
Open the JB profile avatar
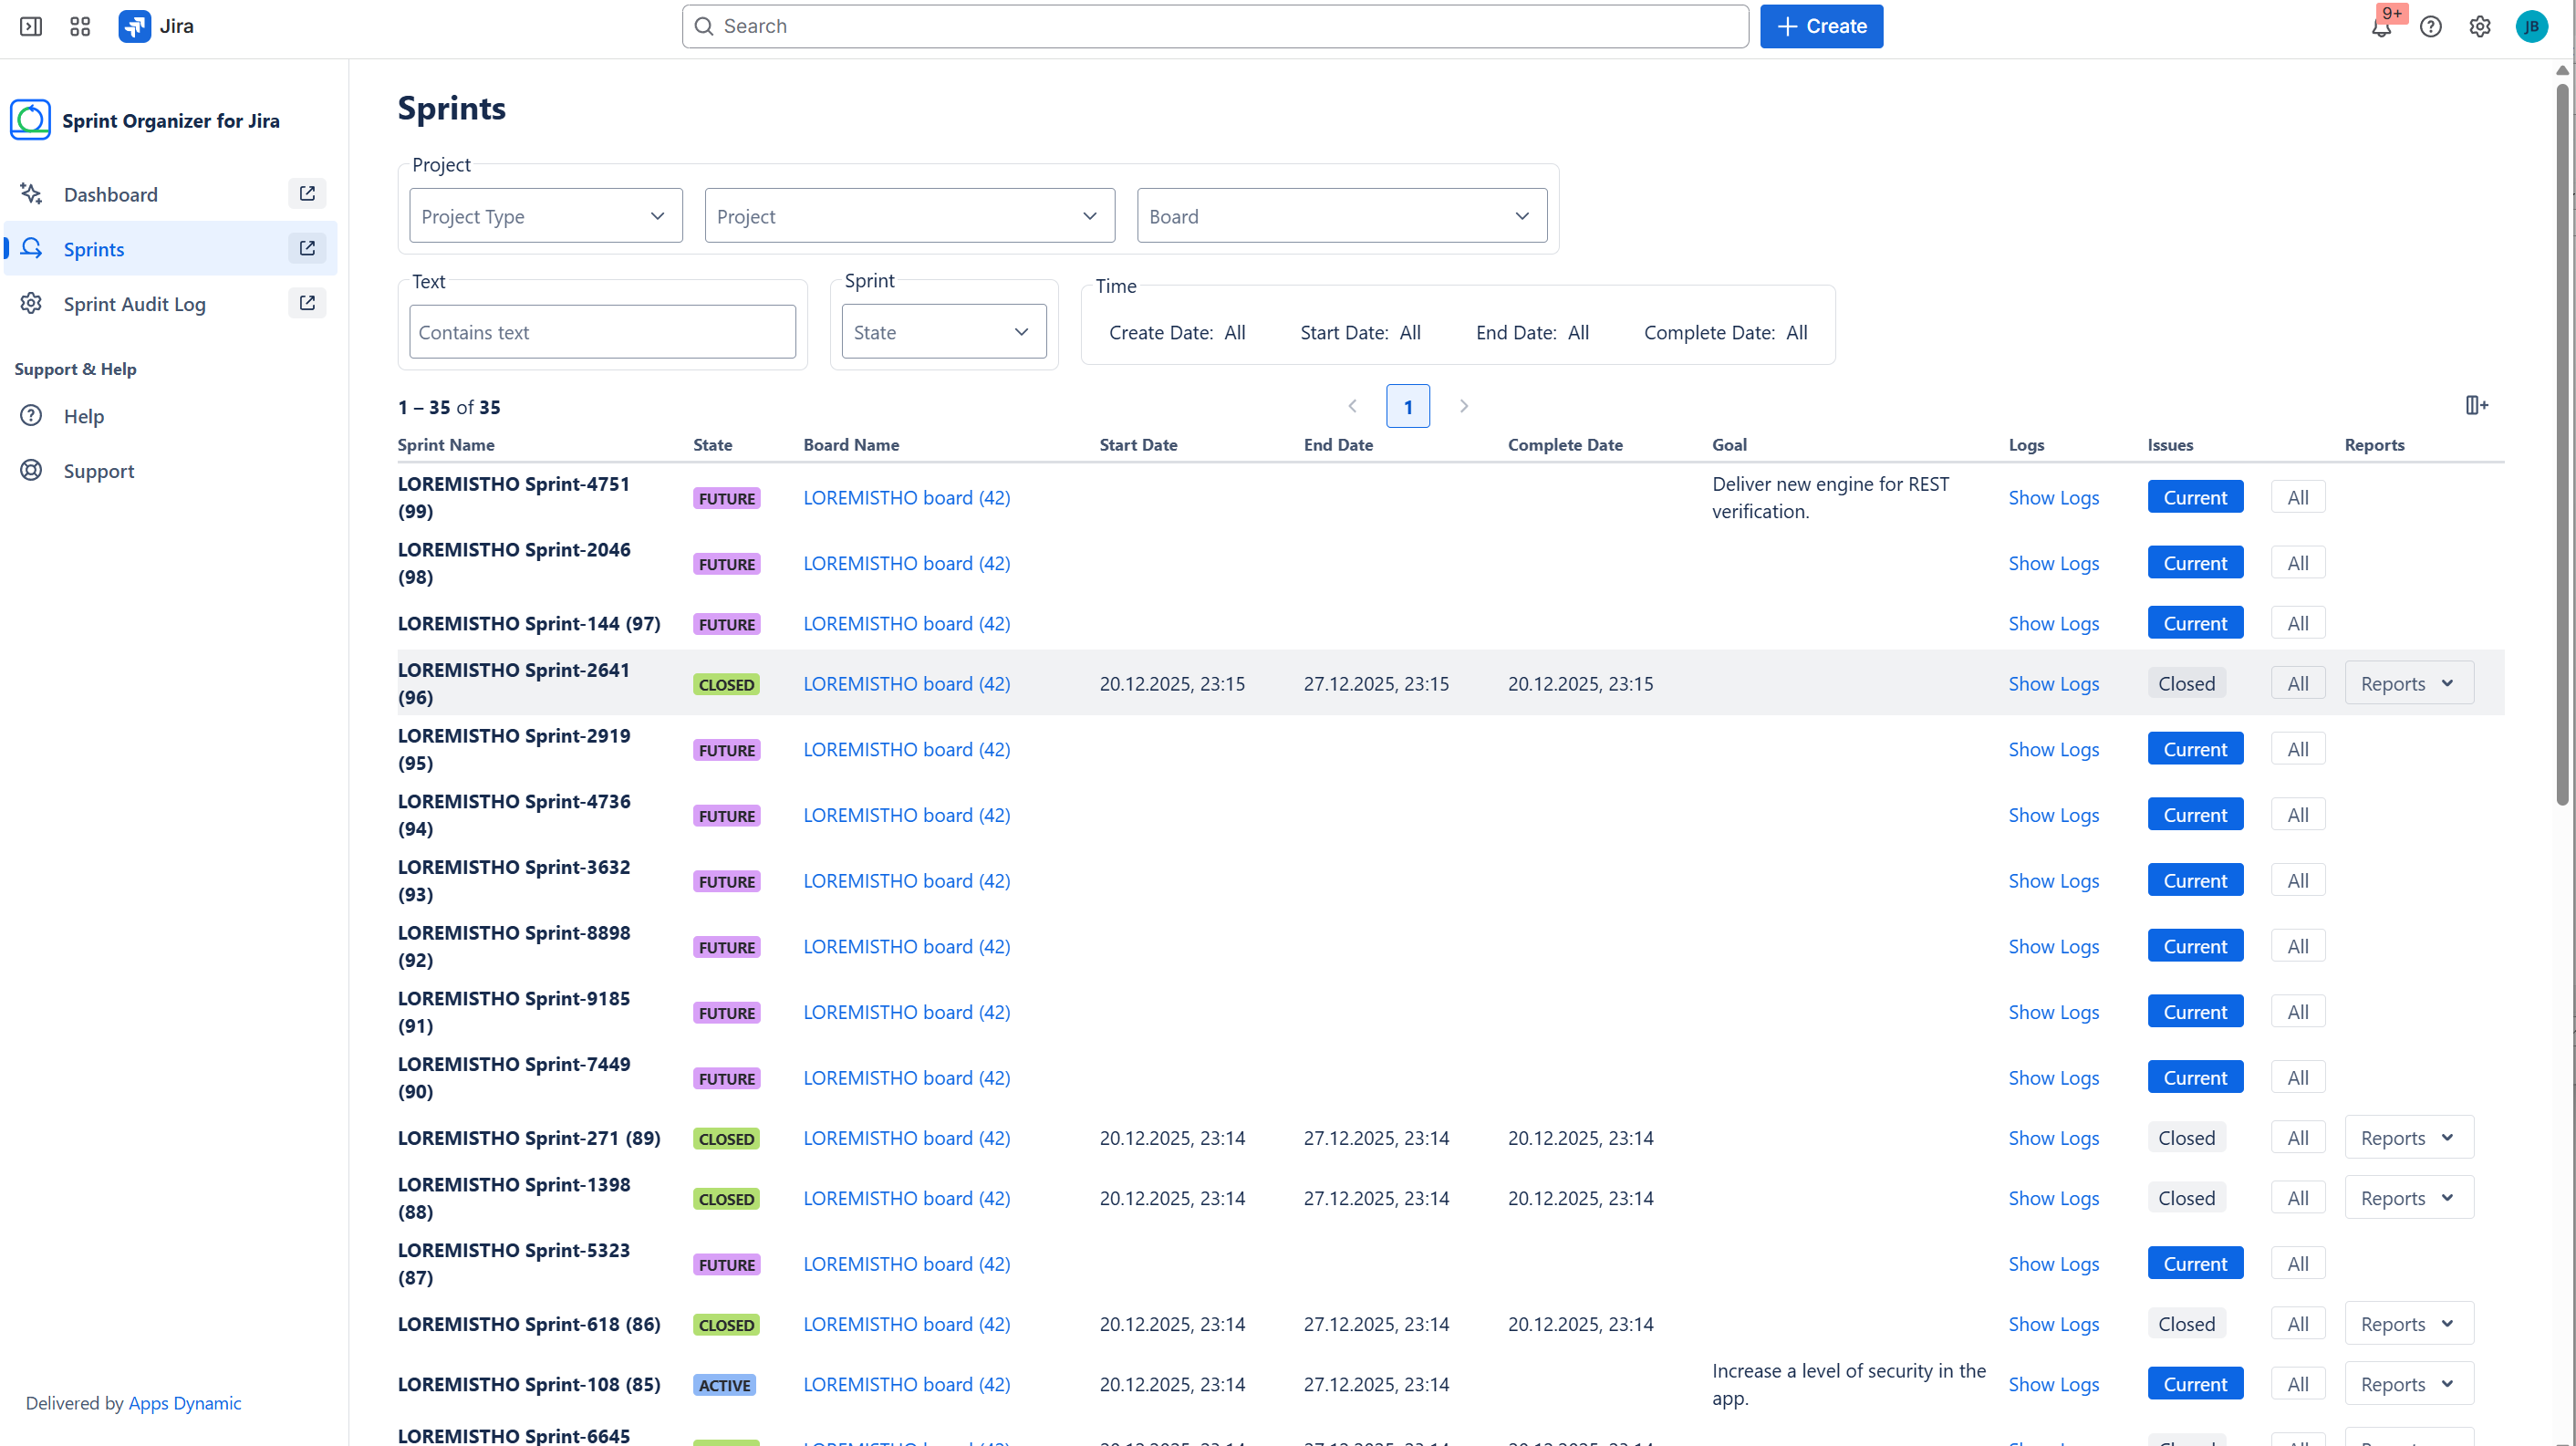click(2531, 27)
